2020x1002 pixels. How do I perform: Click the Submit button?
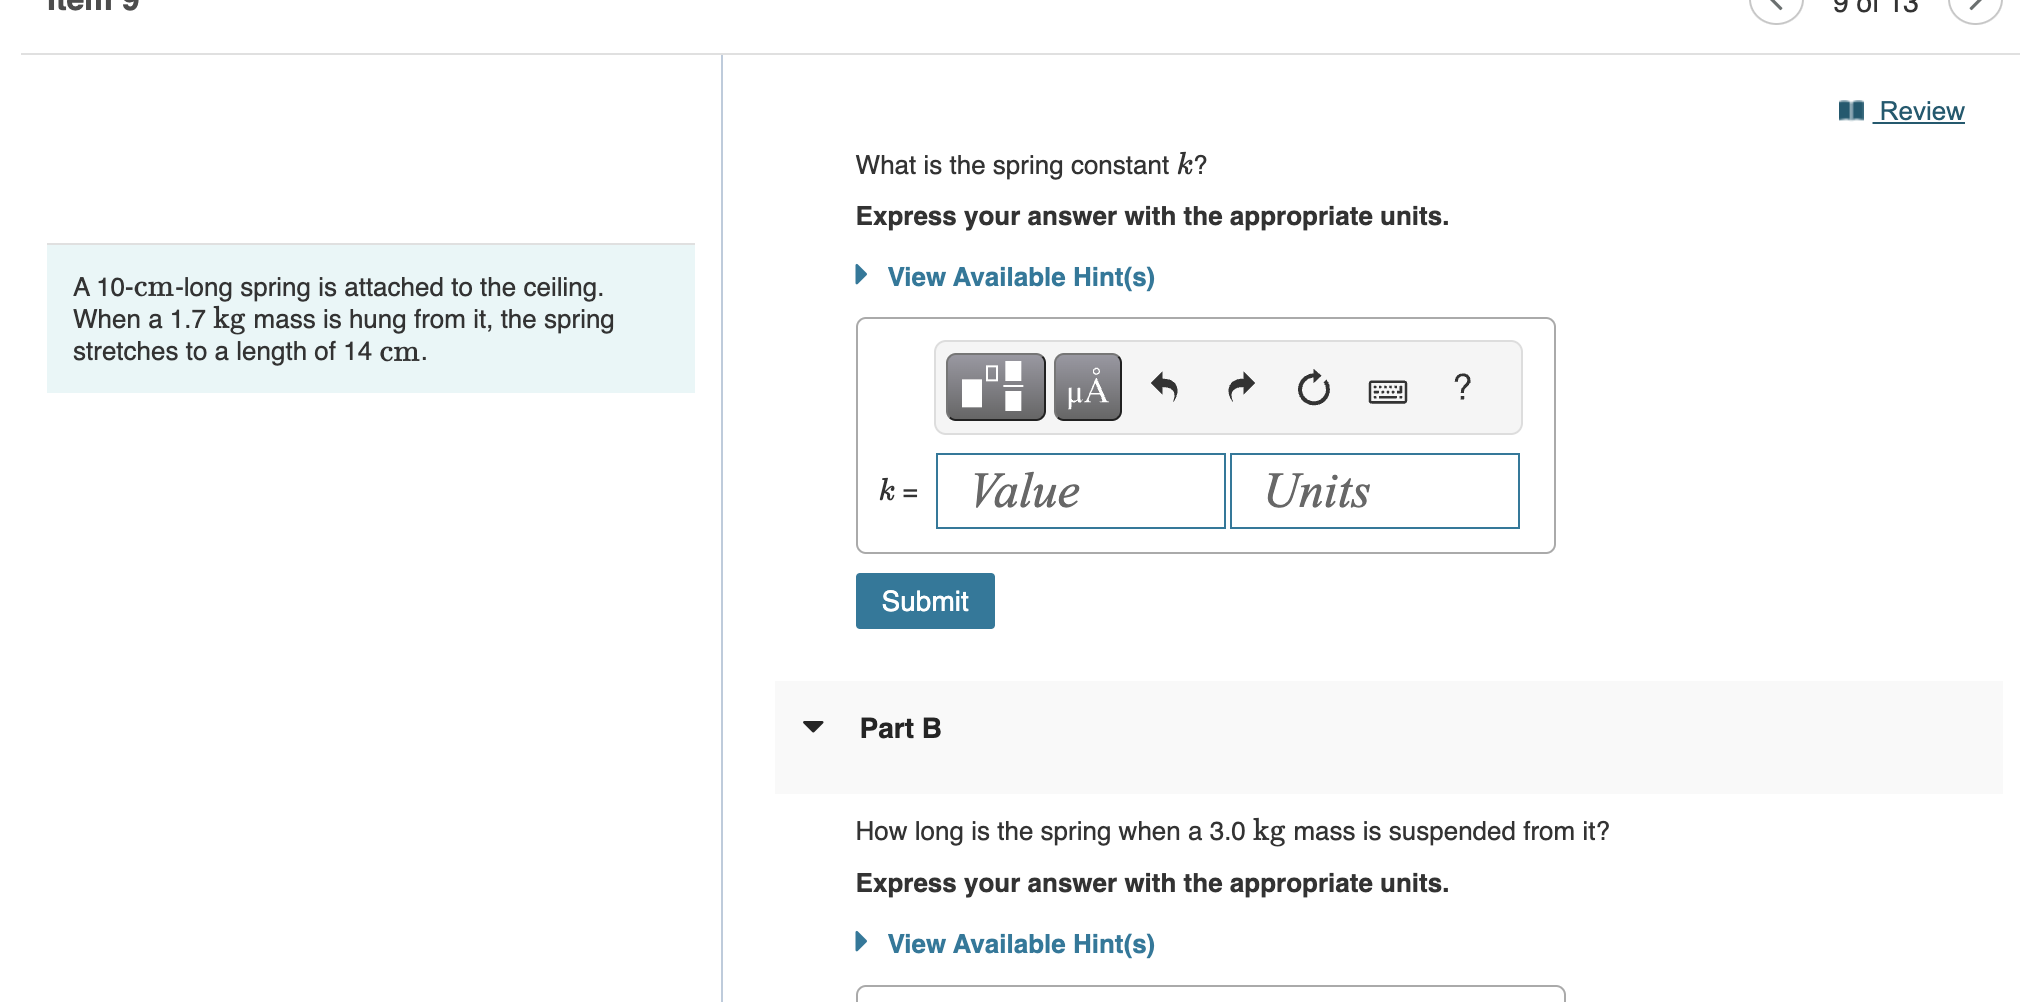(924, 600)
